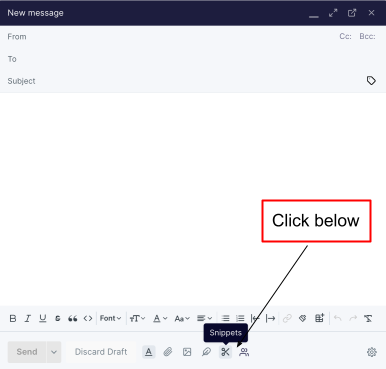Click the Send button
The image size is (386, 369).
27,352
